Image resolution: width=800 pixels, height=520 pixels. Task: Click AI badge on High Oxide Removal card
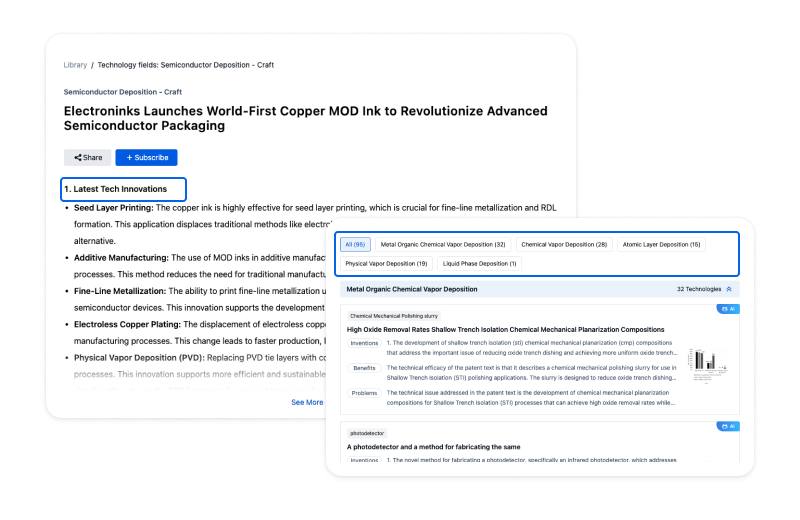727,309
